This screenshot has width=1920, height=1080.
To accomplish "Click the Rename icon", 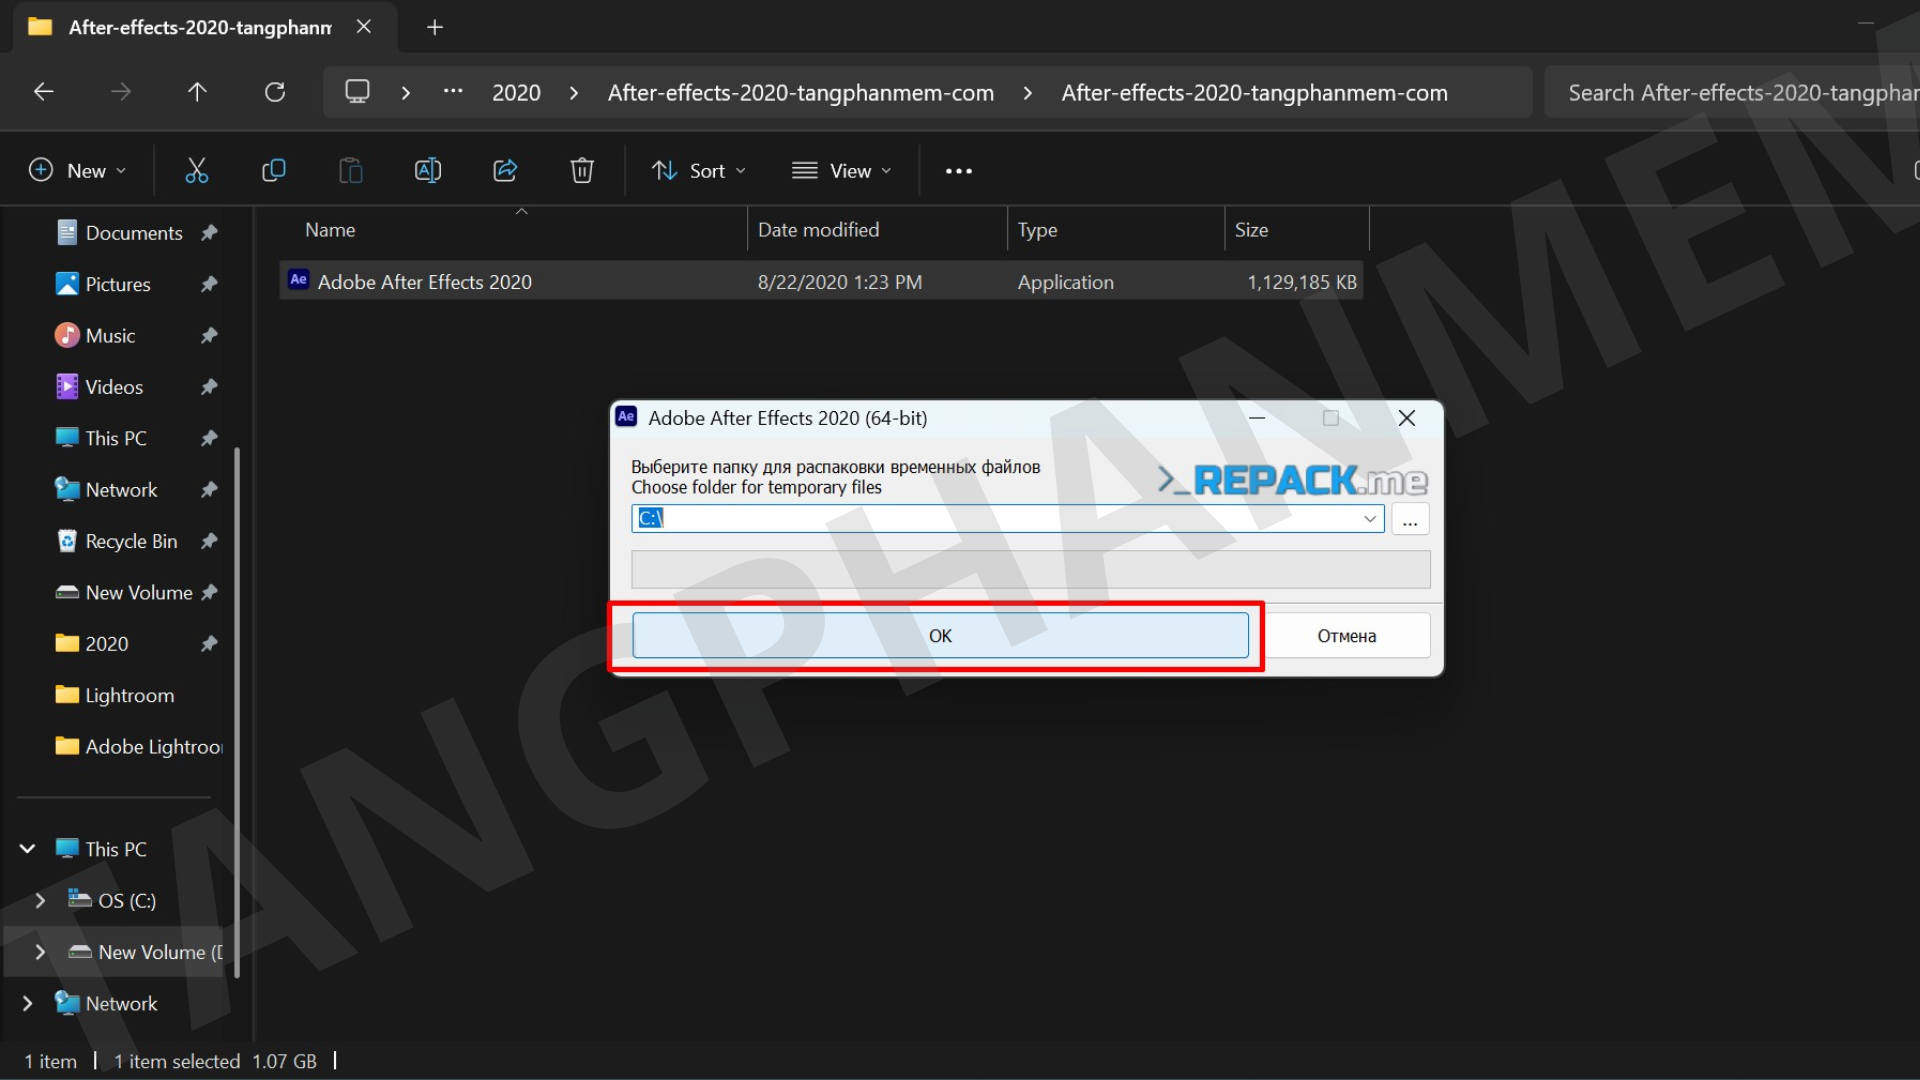I will 428,171.
